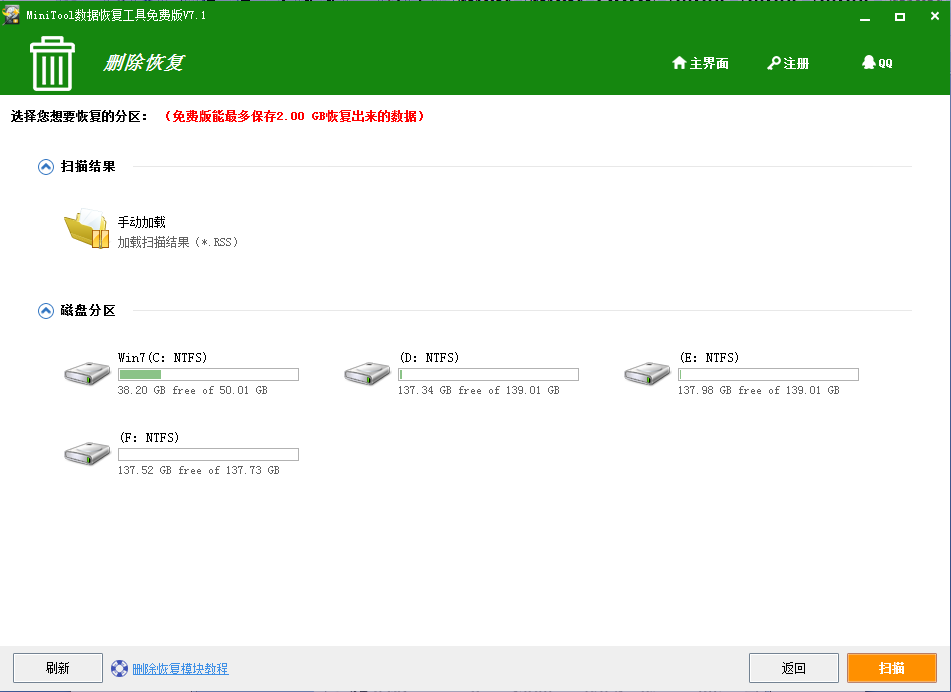The height and width of the screenshot is (692, 951).
Task: Click 38.20 GB free of 50.01 GB text
Action: click(193, 390)
